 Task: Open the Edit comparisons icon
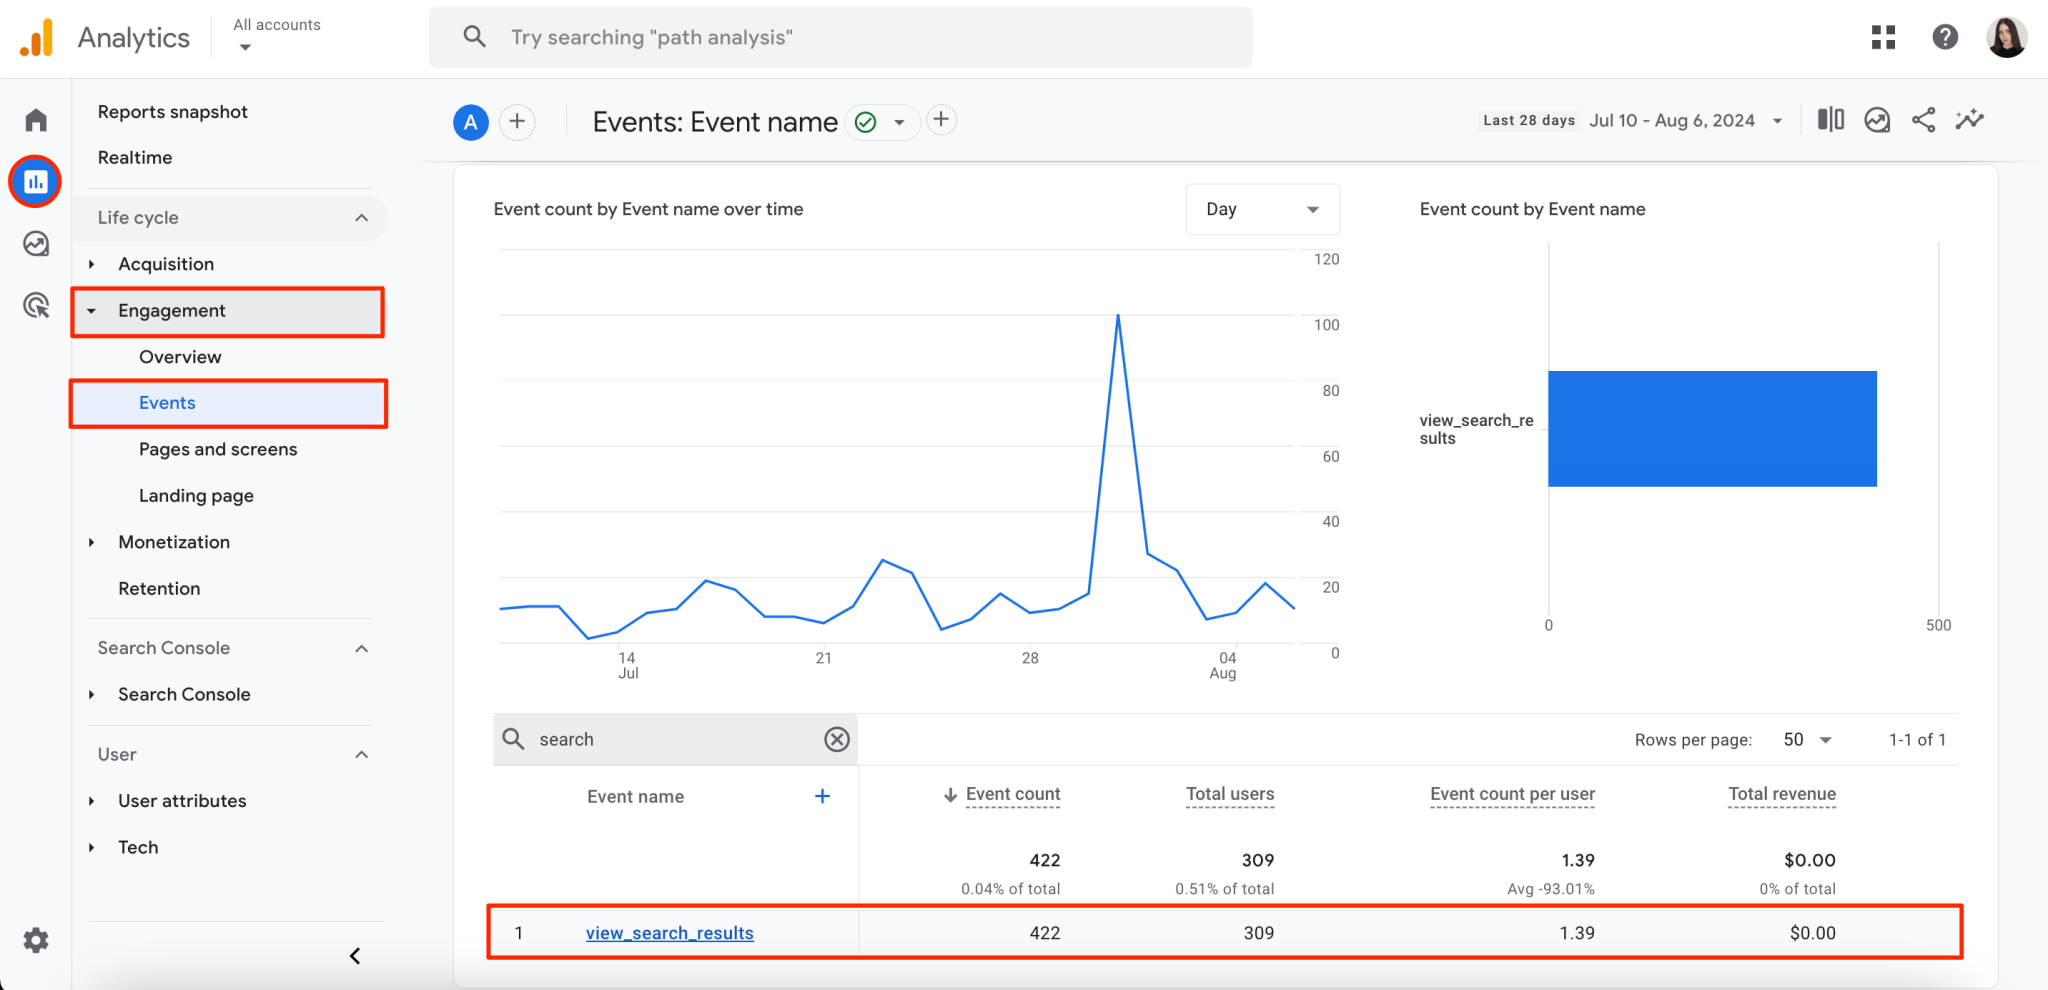pos(1830,119)
